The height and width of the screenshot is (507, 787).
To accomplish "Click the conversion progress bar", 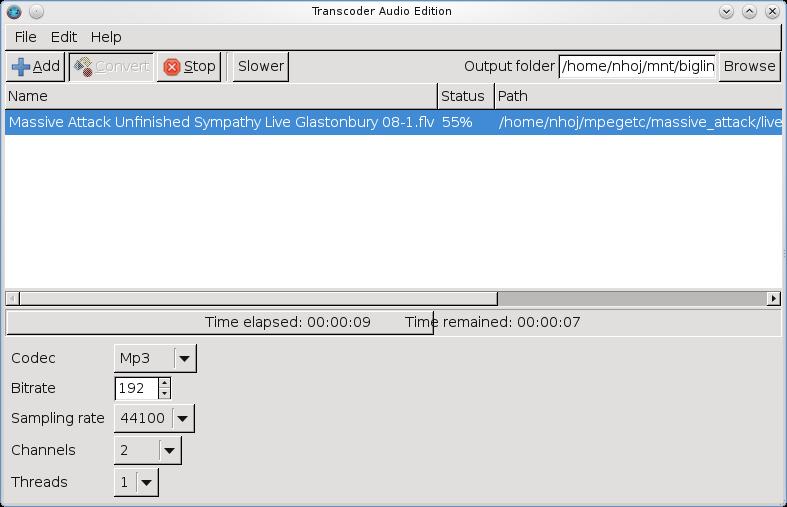I will pos(394,322).
